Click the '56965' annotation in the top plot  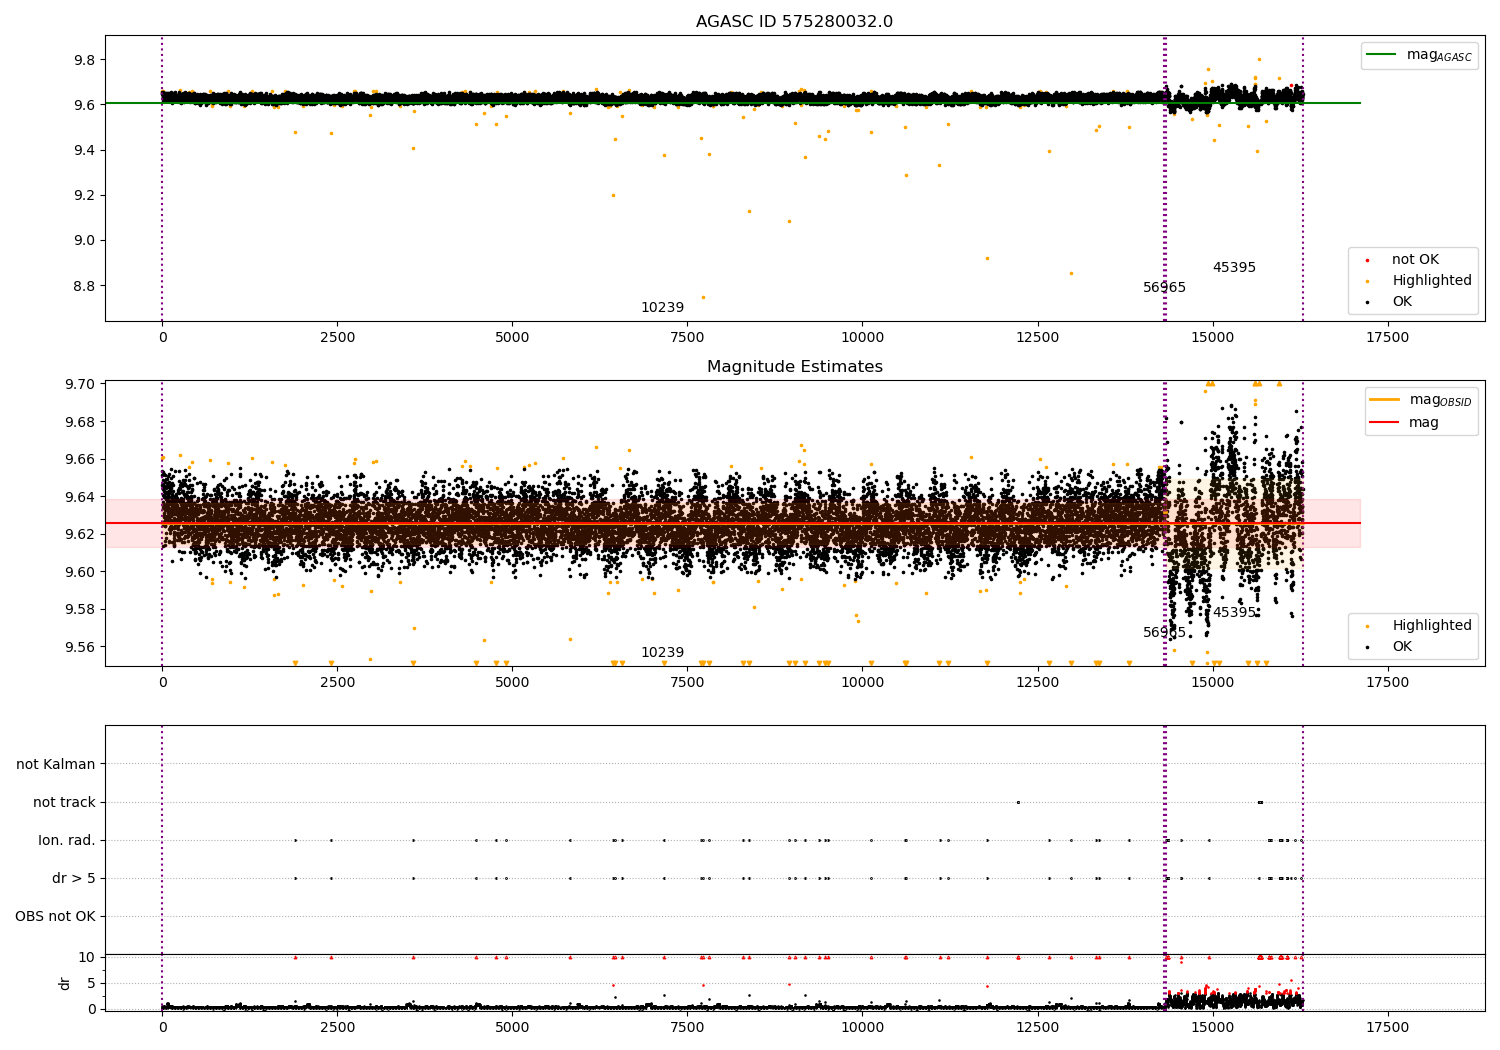tap(1164, 288)
